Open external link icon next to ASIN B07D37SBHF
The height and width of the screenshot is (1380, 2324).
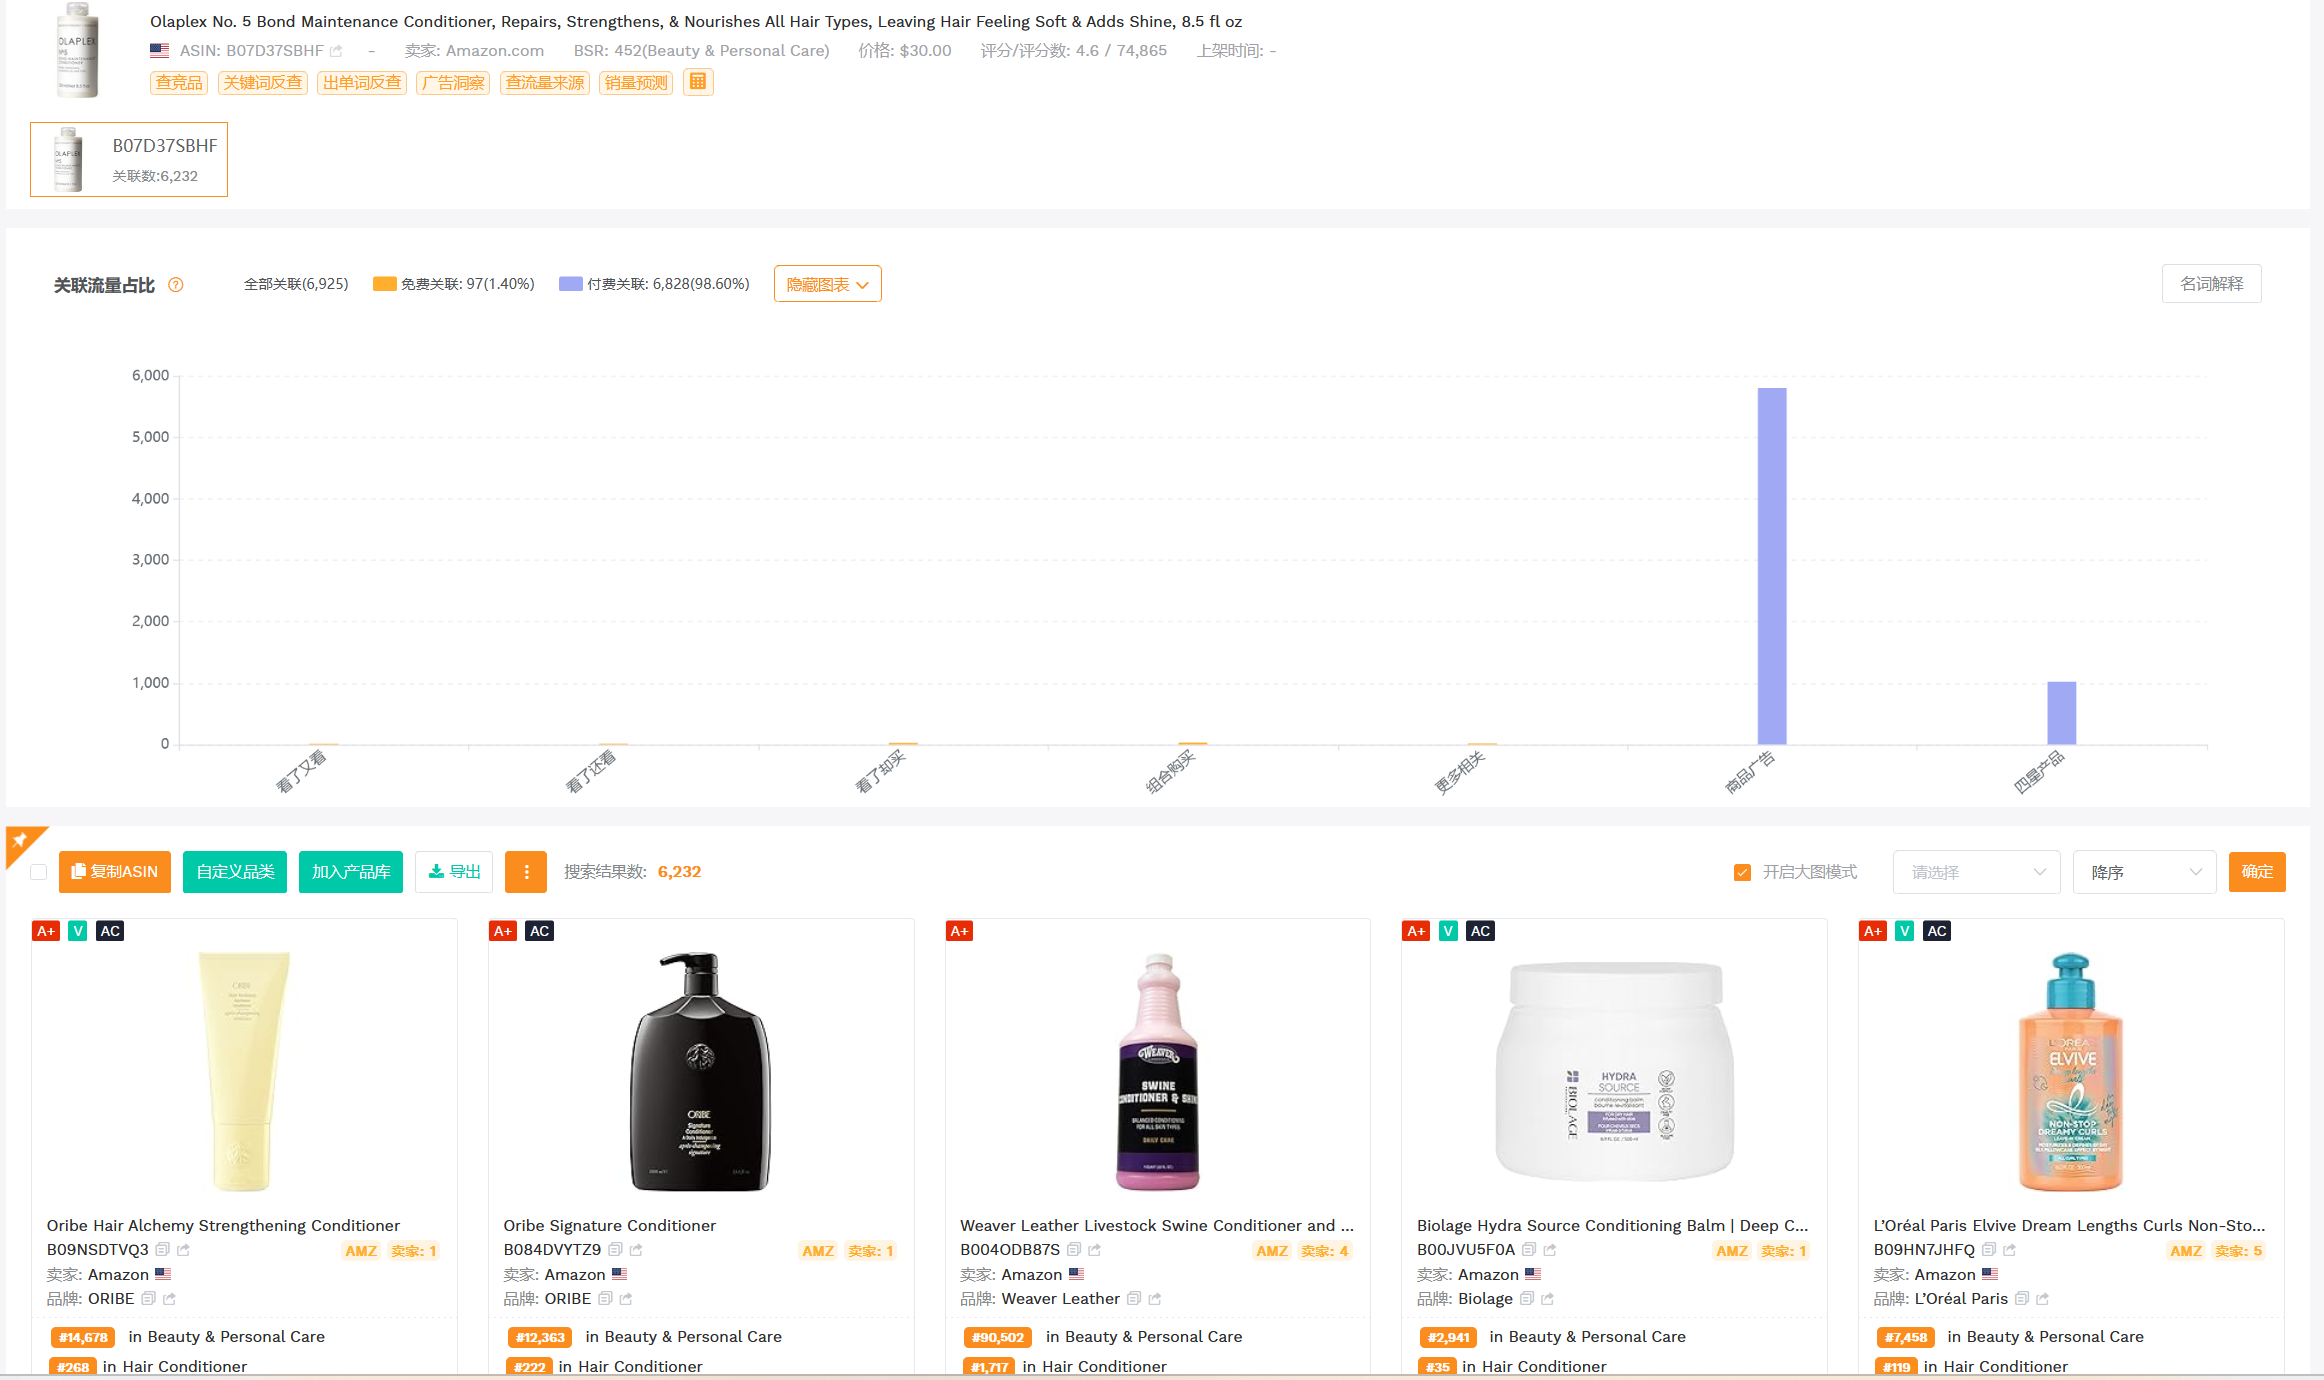(337, 51)
